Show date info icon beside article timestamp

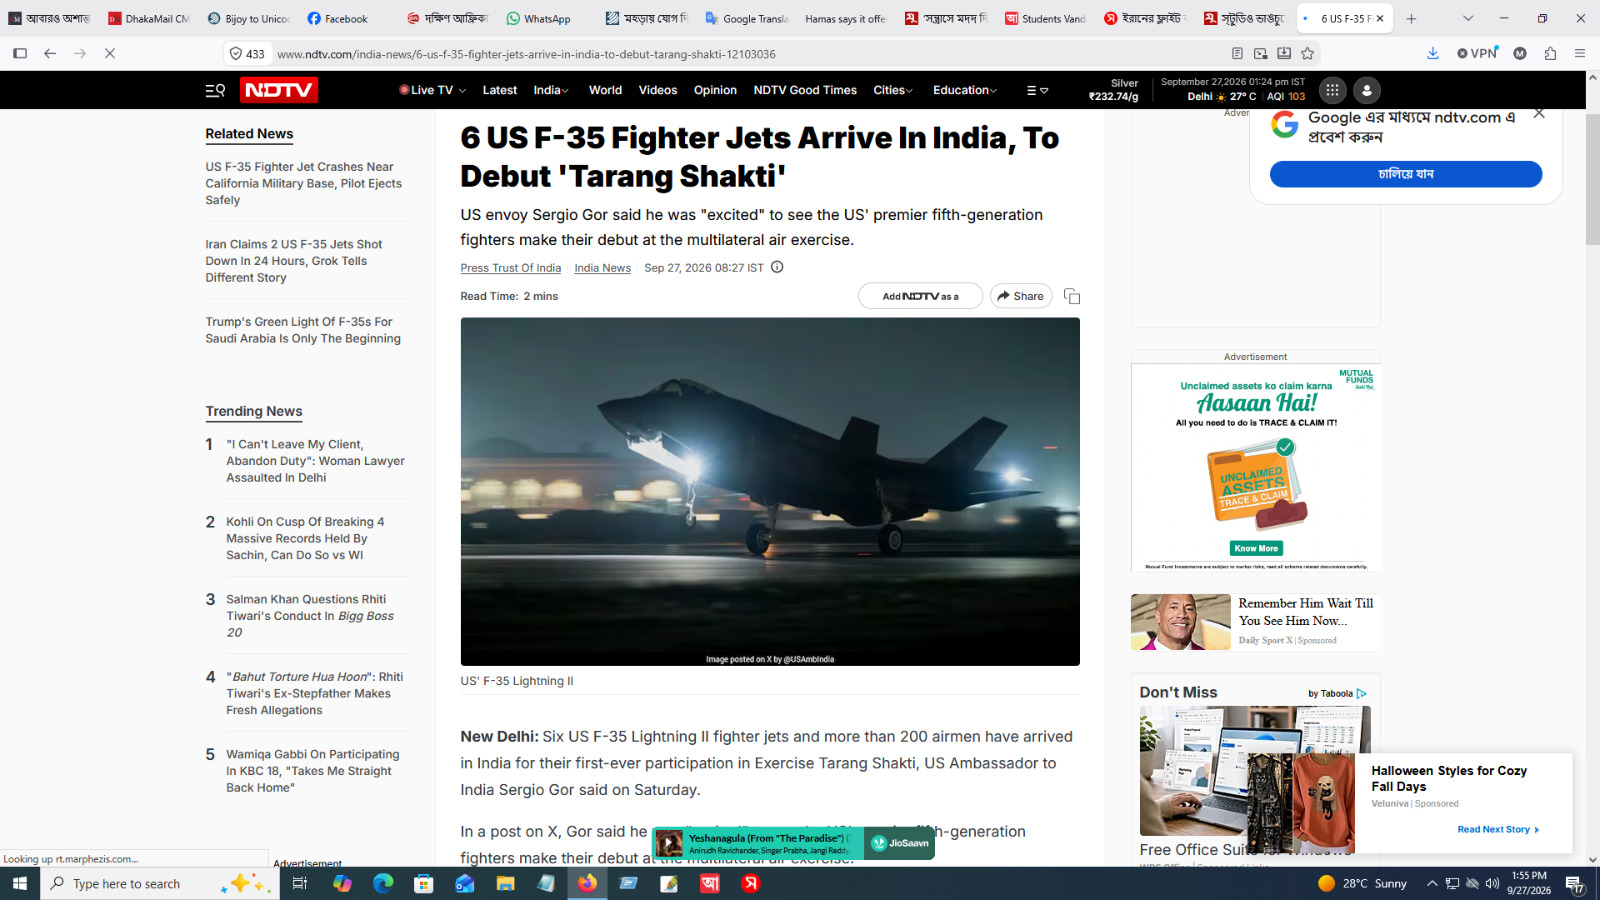[777, 267]
